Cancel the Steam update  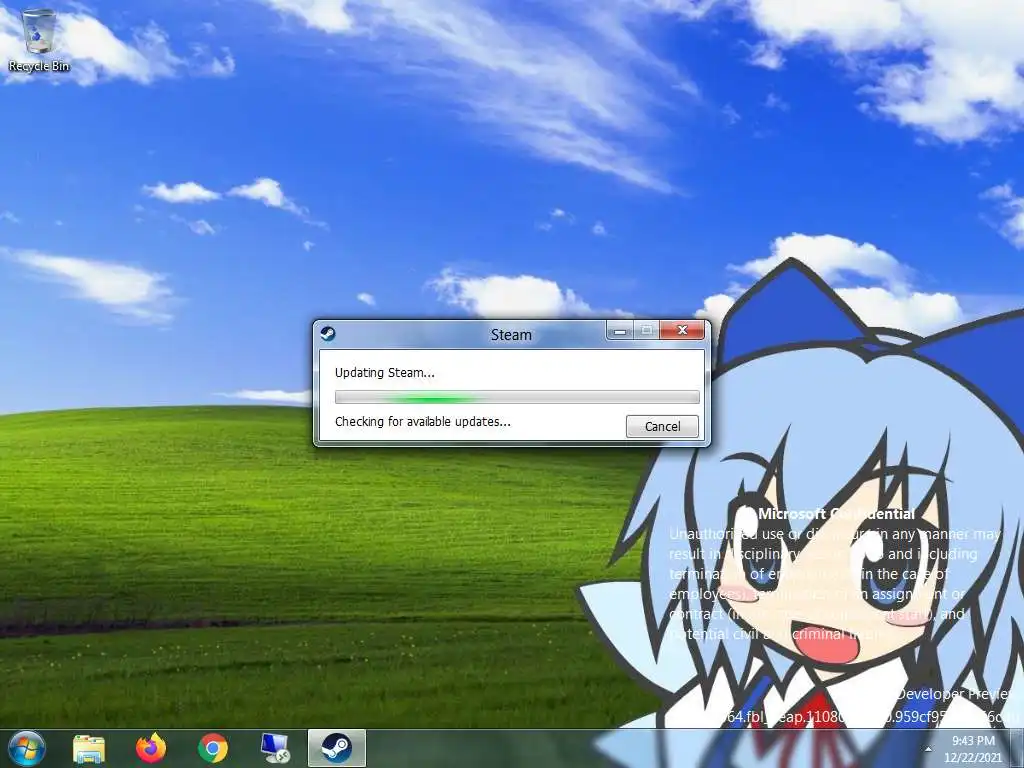point(662,426)
